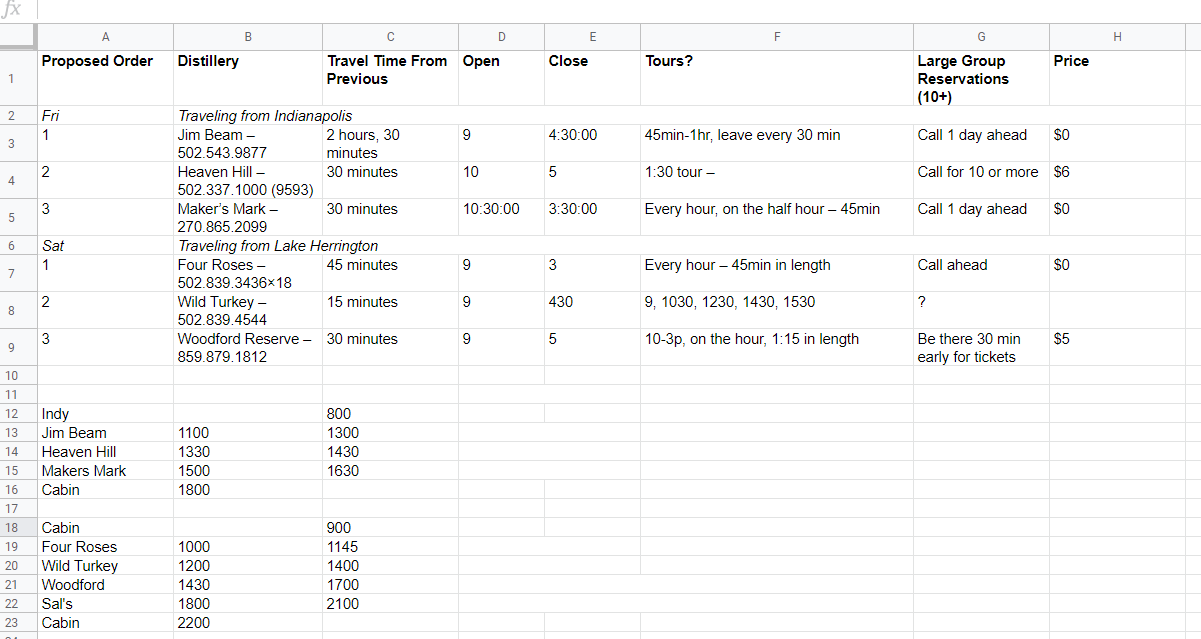The width and height of the screenshot is (1201, 639).
Task: Select column E header
Action: (593, 37)
